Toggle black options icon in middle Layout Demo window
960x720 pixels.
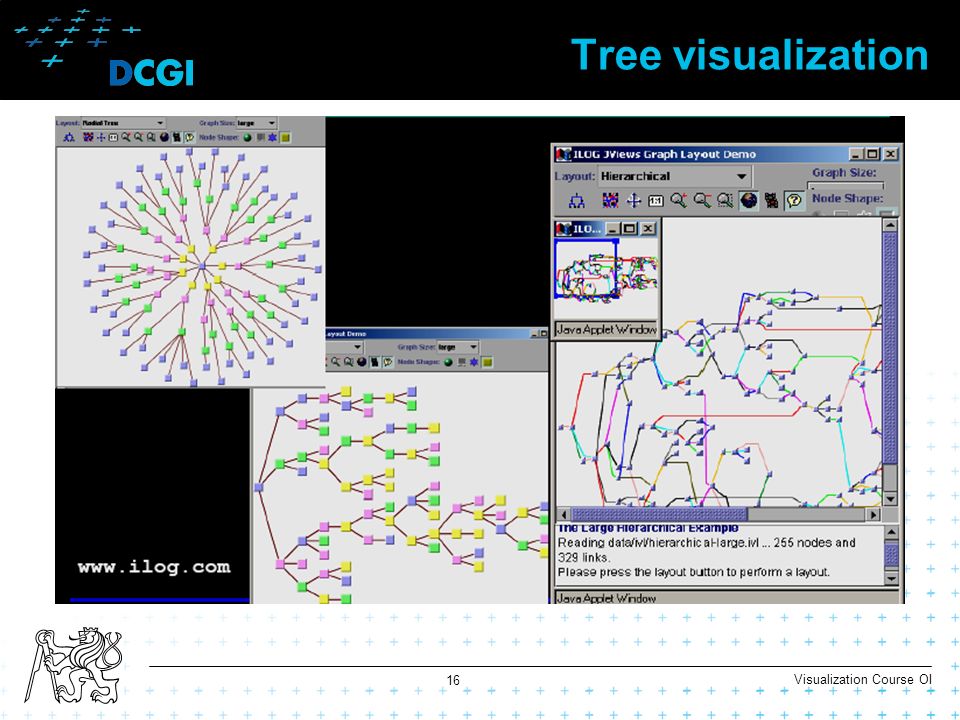tap(374, 362)
